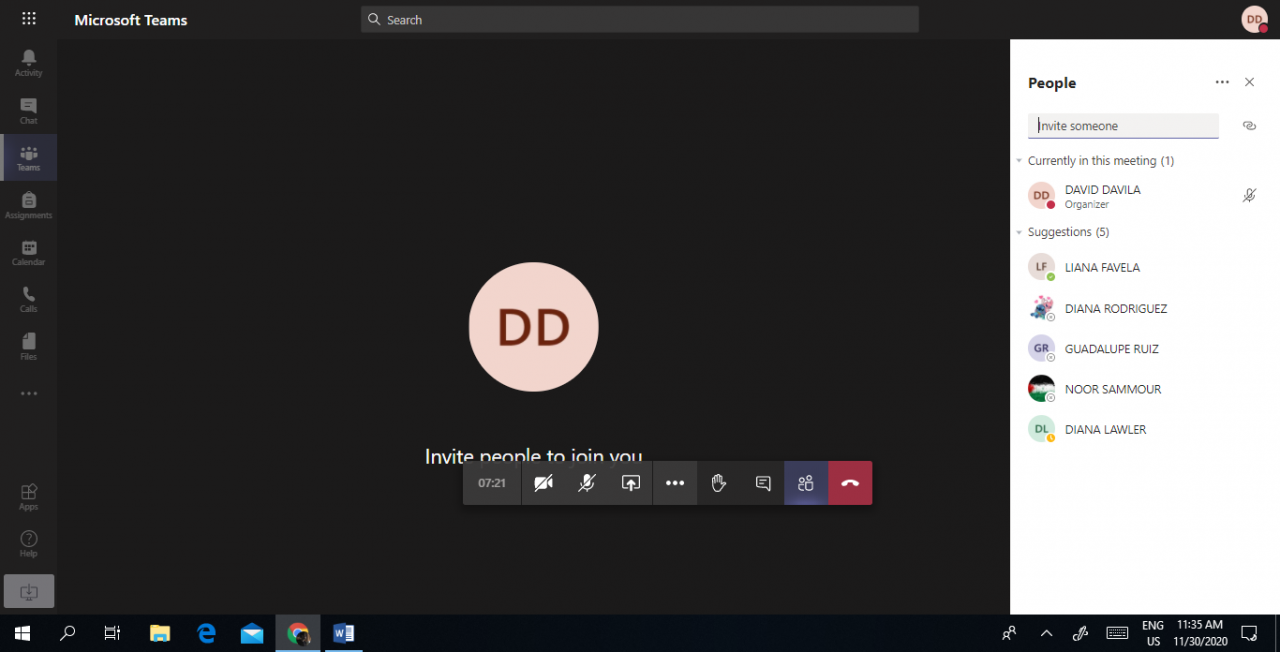Click the 07:21 call duration timer
1280x652 pixels.
pos(492,483)
